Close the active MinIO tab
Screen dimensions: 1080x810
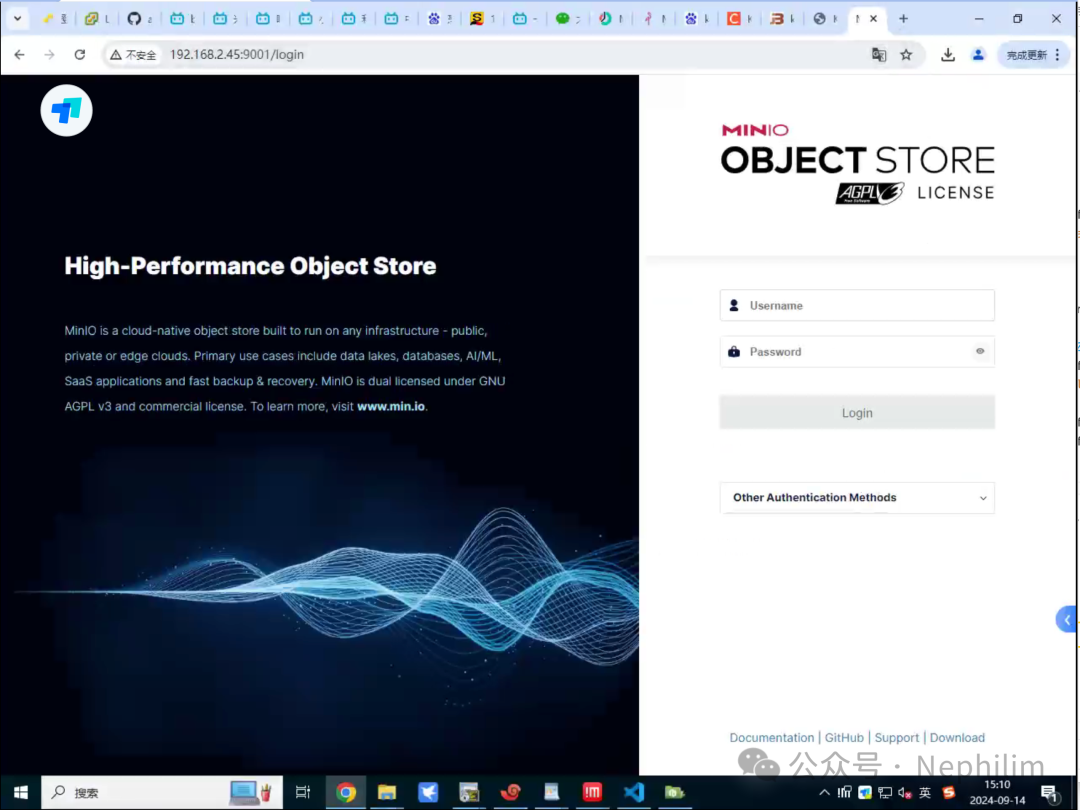[x=873, y=19]
